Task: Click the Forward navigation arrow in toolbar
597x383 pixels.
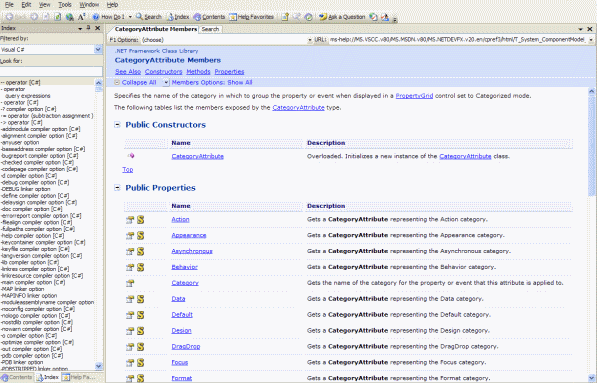Action: point(34,17)
